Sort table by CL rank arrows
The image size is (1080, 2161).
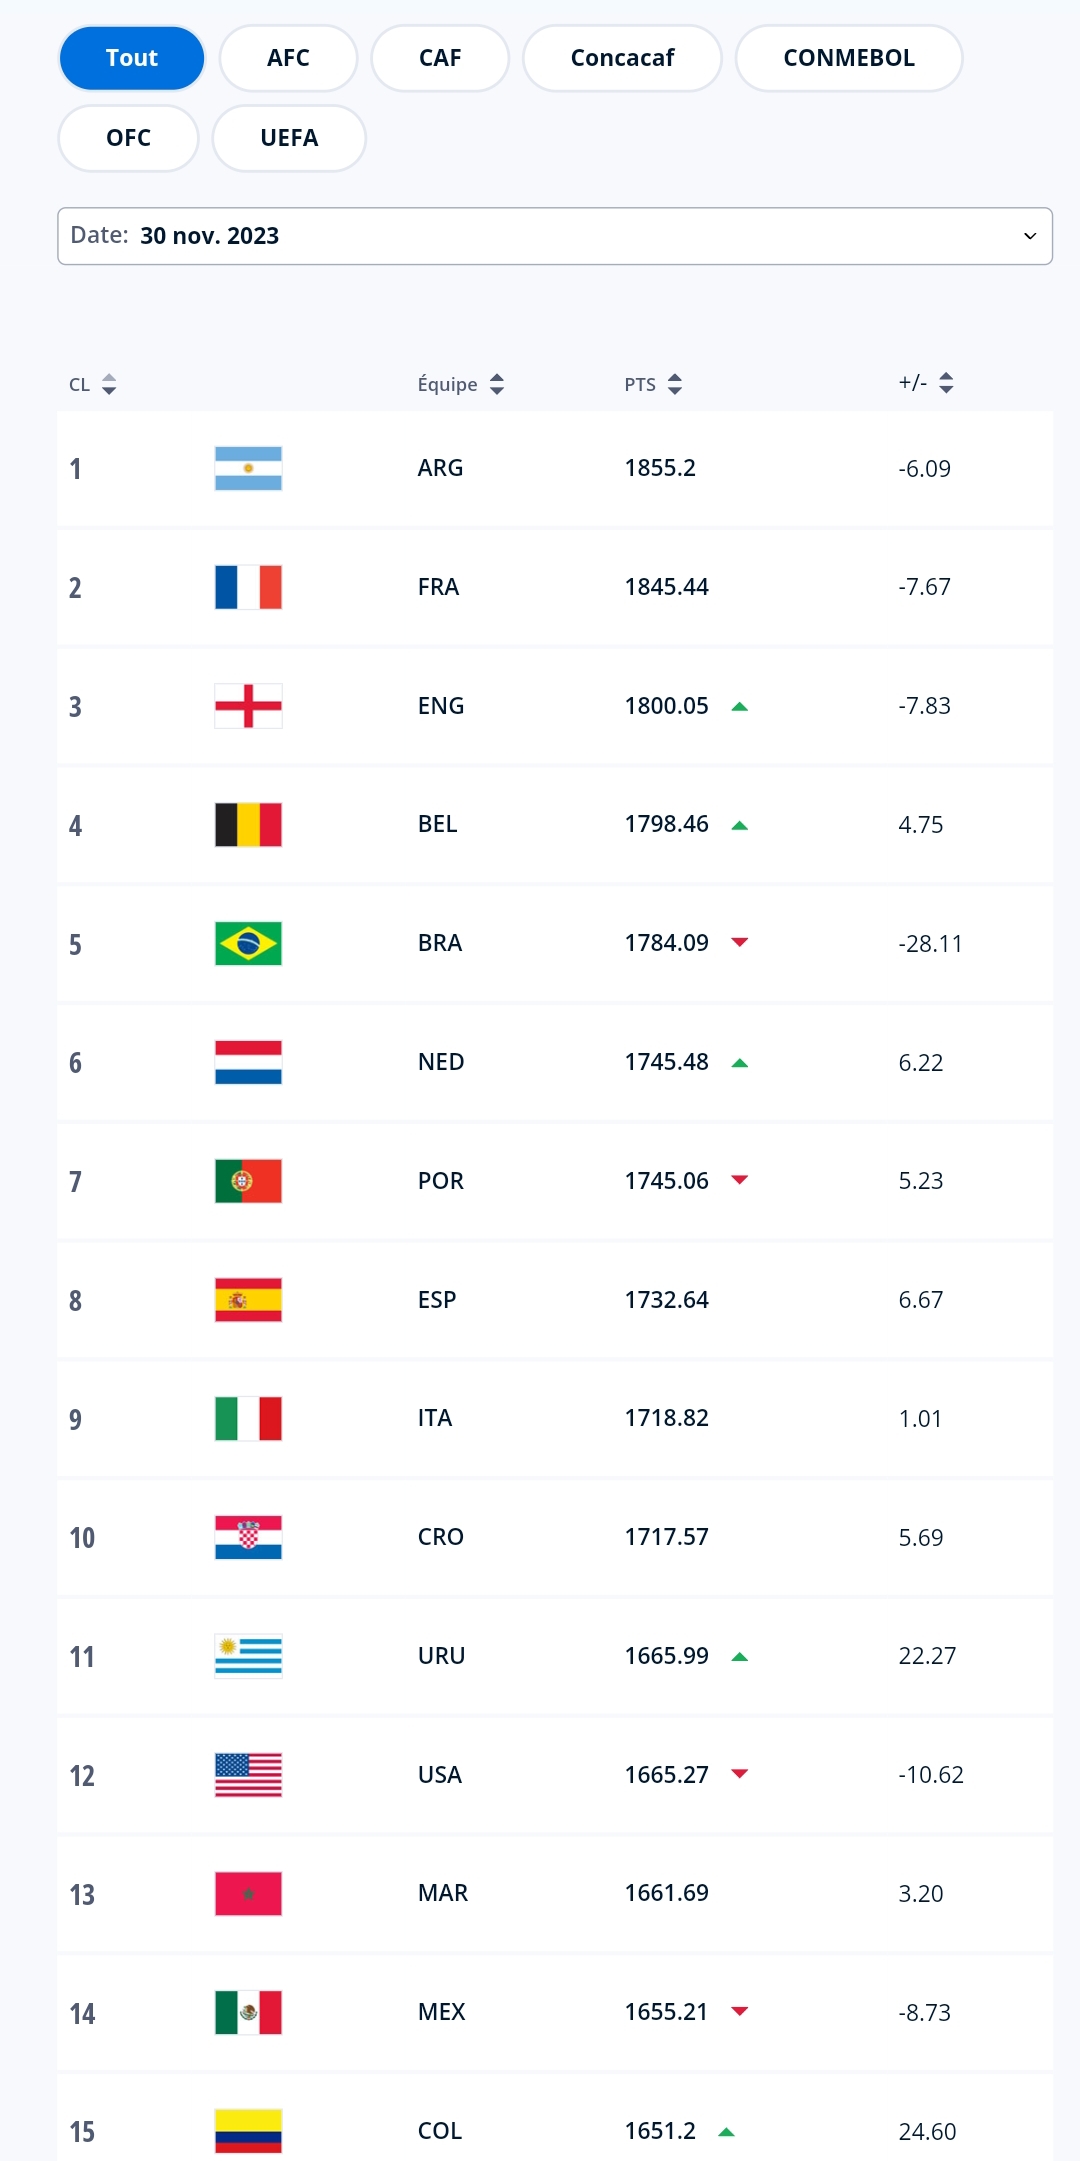point(109,384)
